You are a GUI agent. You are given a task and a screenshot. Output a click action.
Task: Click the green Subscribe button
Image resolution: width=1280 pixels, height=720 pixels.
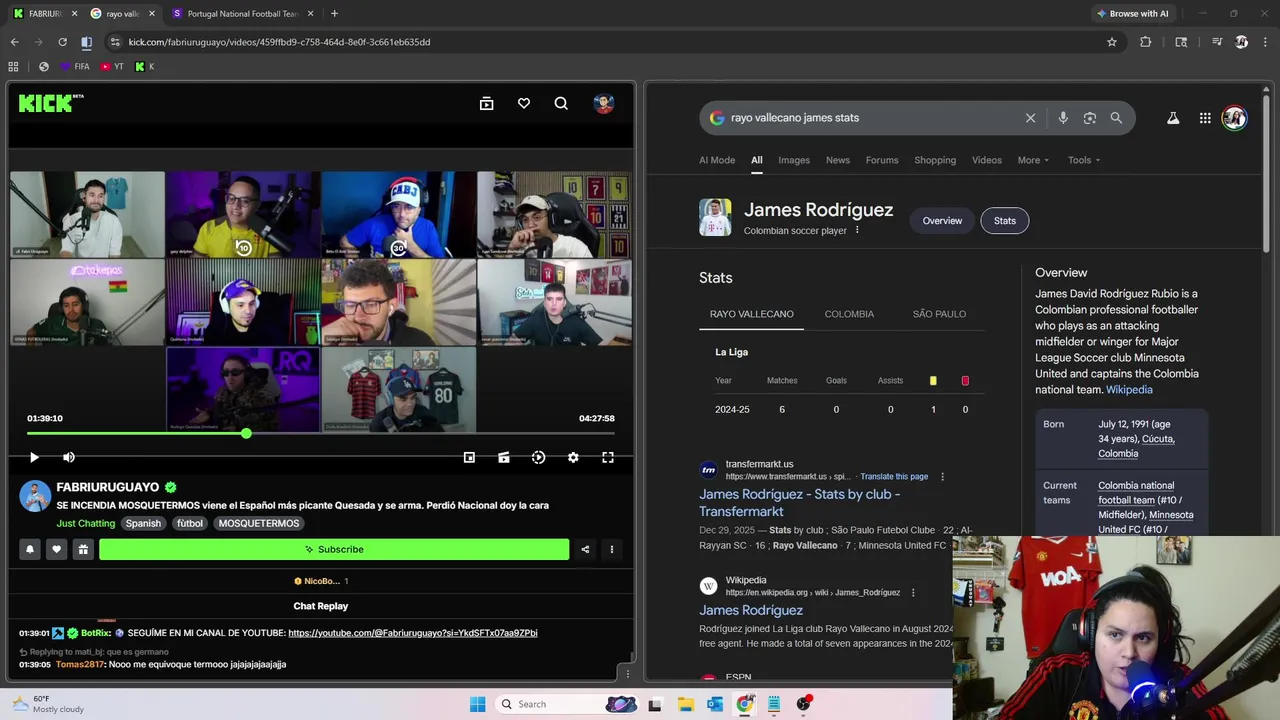(x=334, y=549)
